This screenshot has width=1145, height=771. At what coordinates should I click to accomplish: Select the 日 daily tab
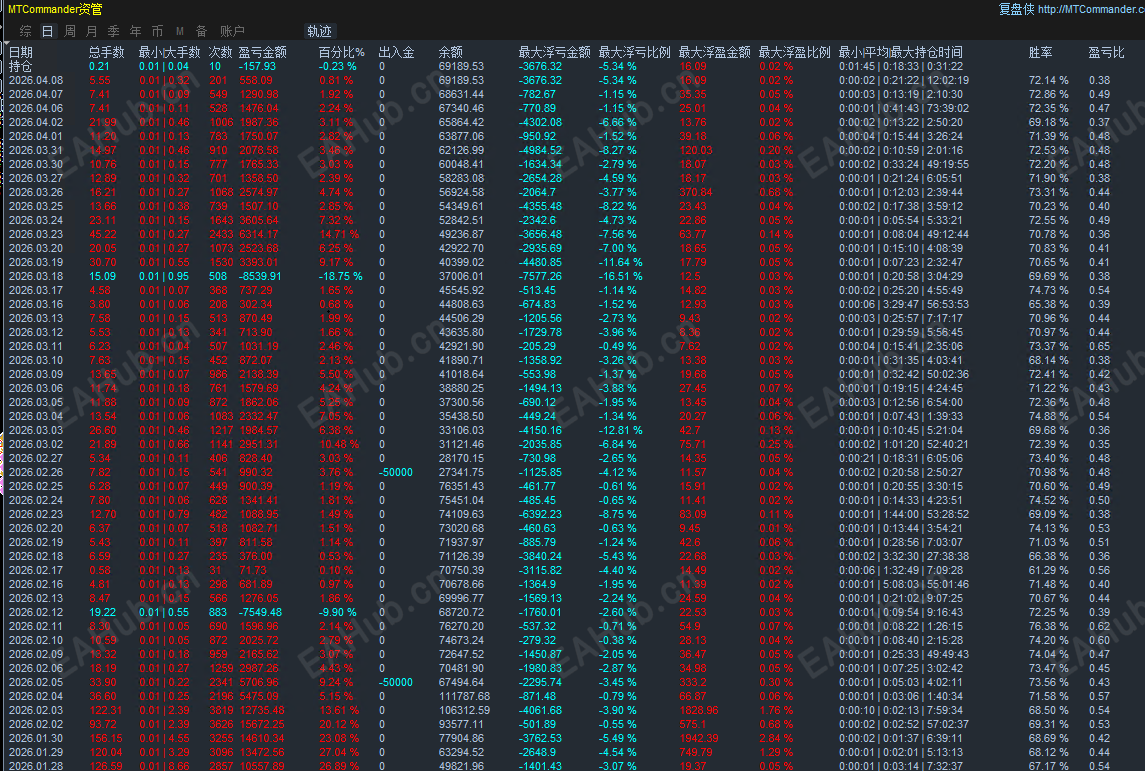click(47, 31)
